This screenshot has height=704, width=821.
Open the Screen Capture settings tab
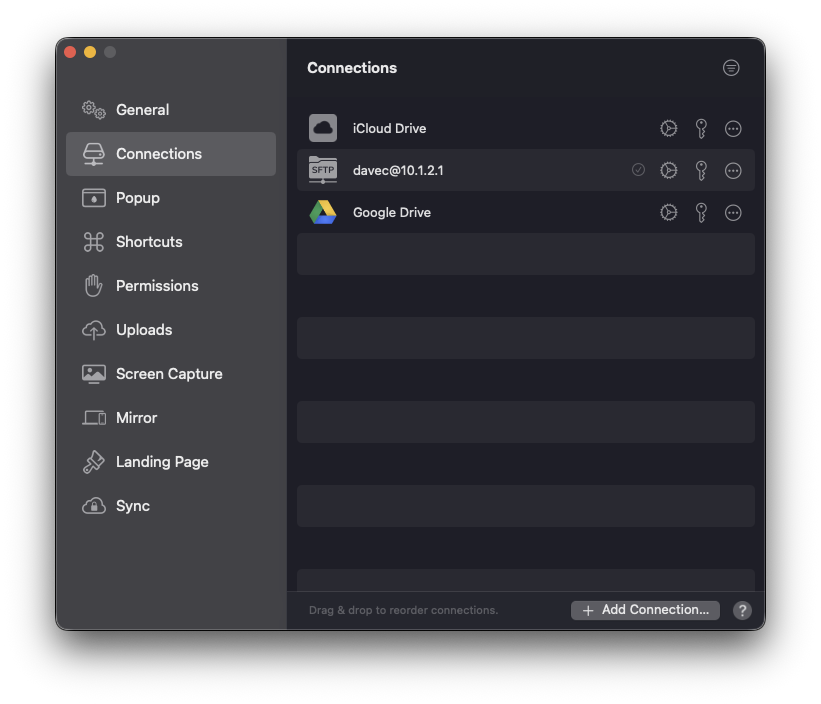click(169, 374)
